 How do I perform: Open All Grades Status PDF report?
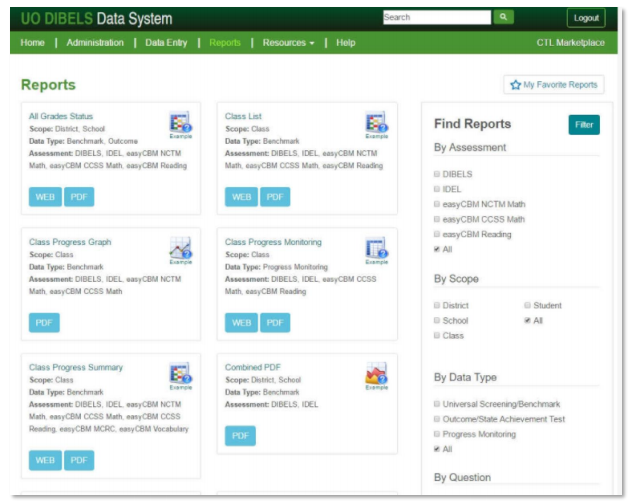click(x=79, y=197)
